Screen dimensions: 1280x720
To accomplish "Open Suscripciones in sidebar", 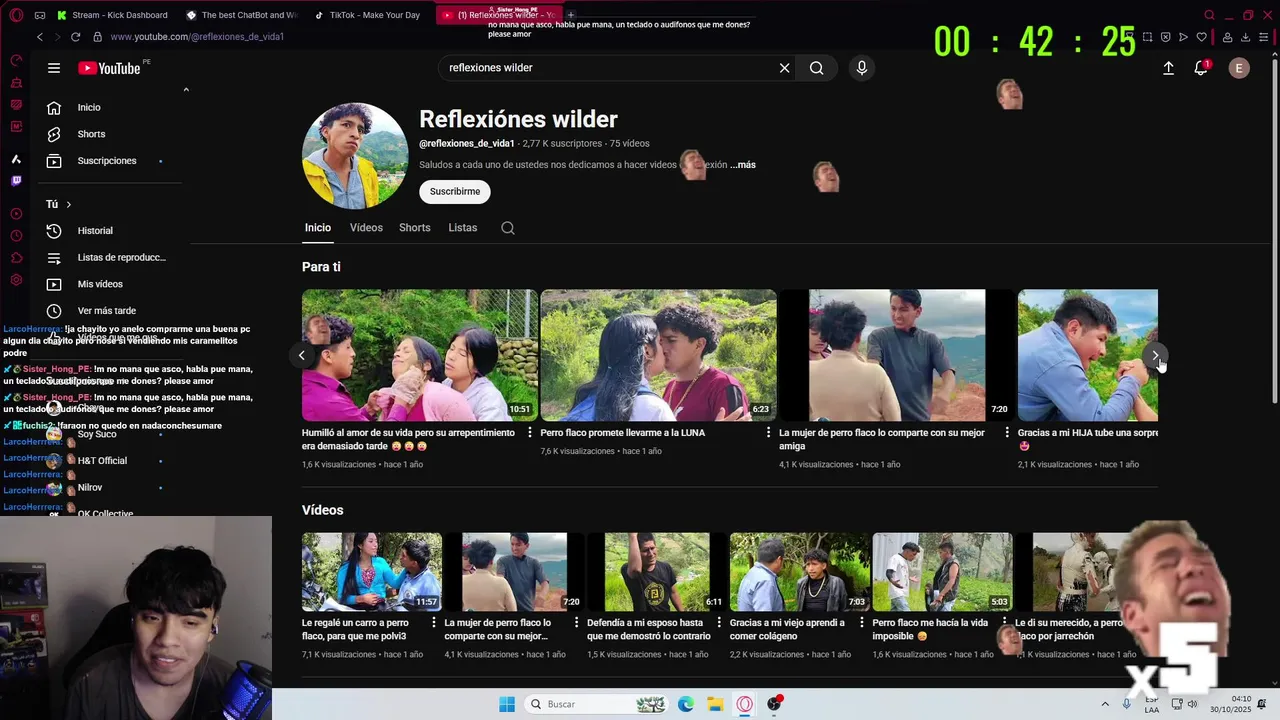I will point(108,161).
